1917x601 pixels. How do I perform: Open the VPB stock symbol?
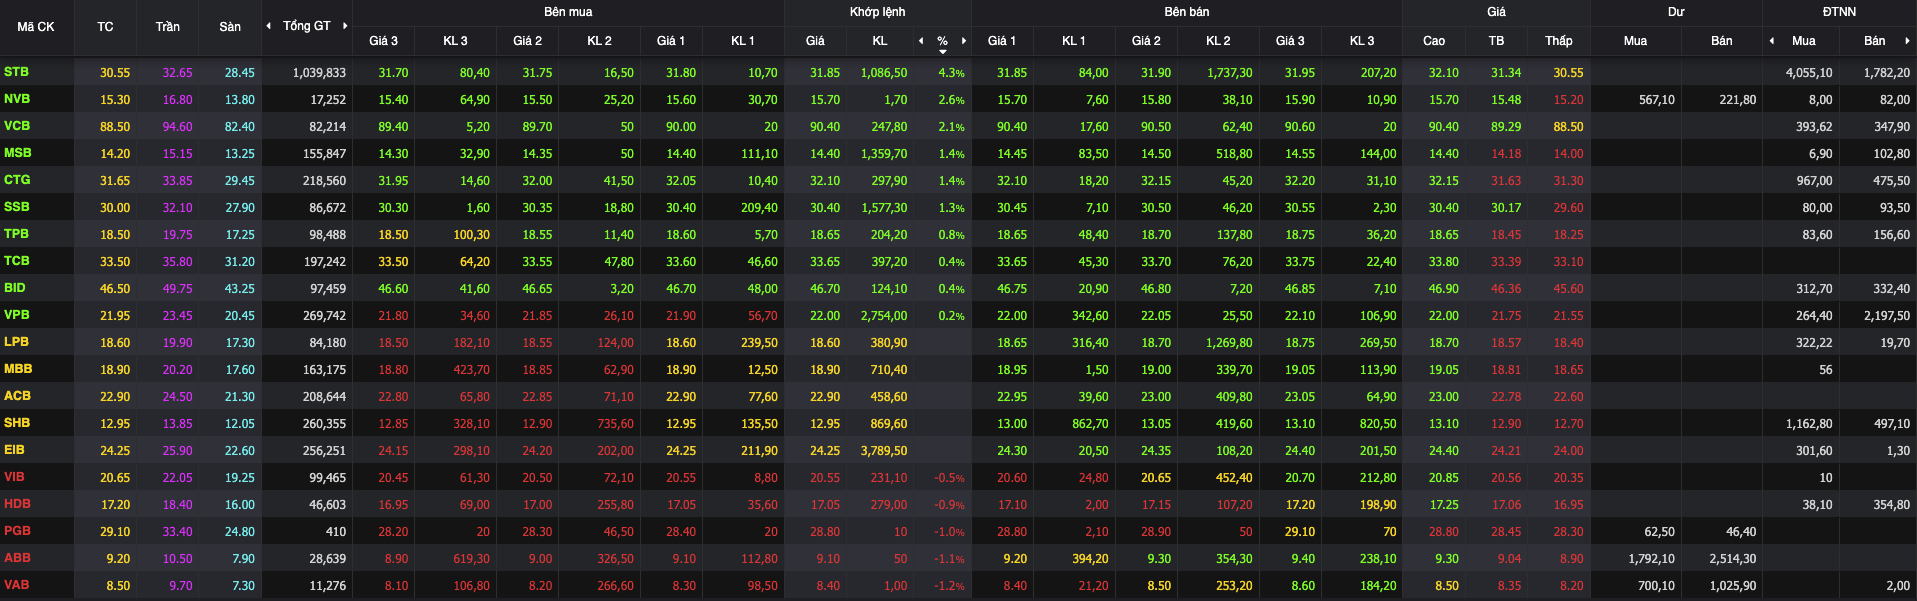[16, 315]
